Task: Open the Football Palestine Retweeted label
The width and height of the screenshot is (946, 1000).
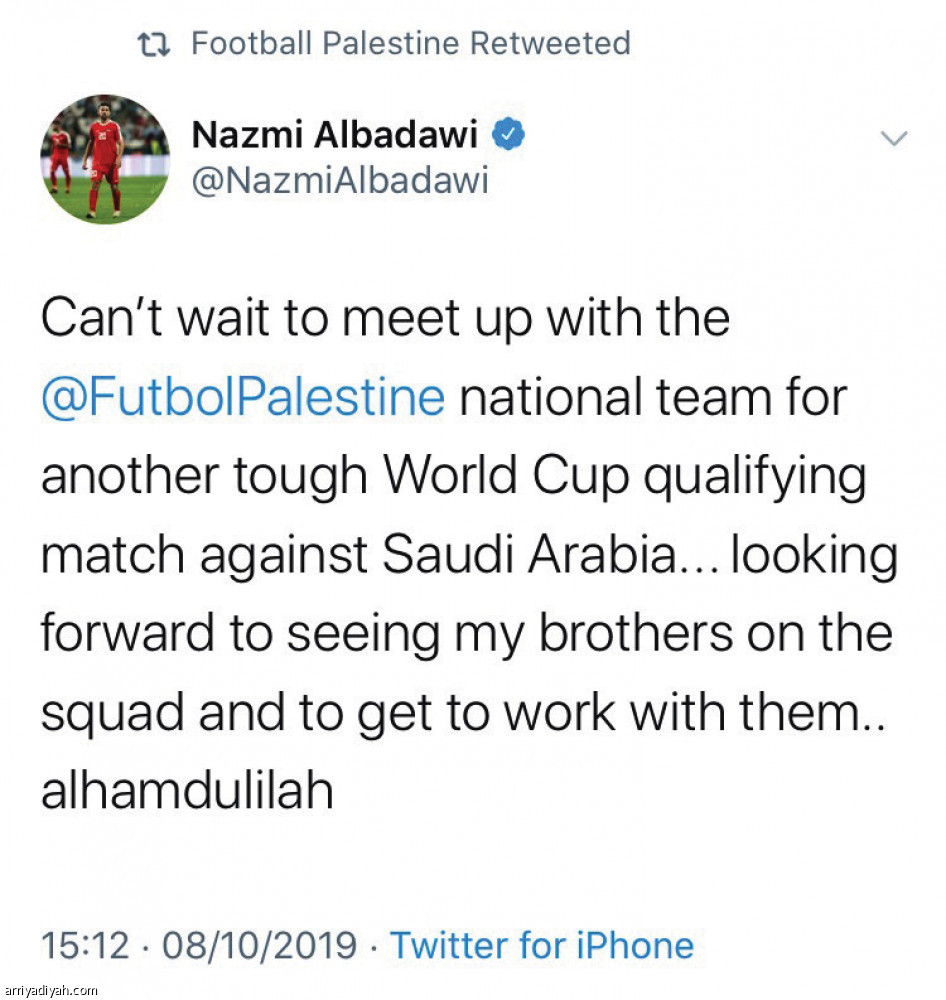Action: [x=410, y=44]
